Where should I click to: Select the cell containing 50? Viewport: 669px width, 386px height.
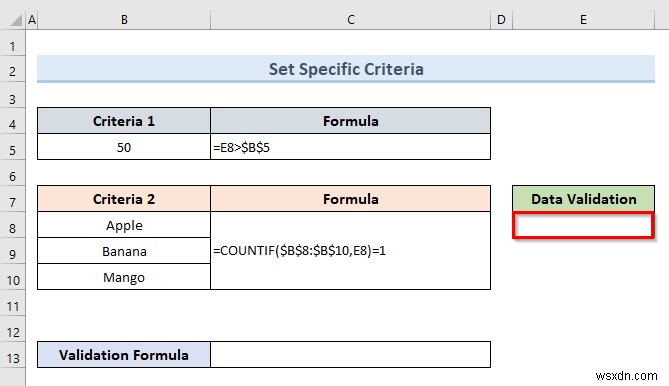click(124, 147)
